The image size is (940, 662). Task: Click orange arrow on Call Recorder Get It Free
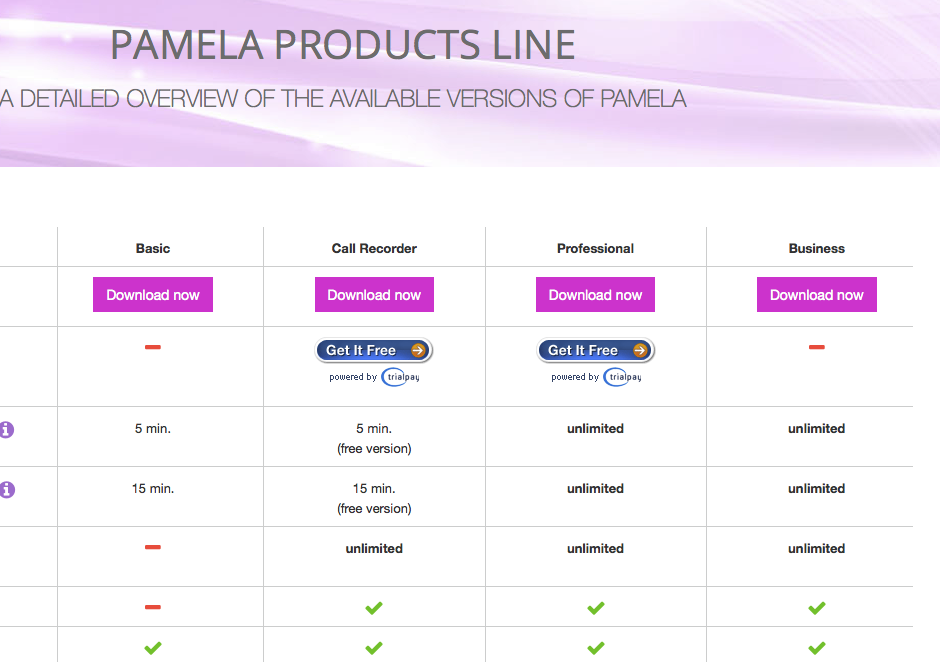tap(418, 350)
